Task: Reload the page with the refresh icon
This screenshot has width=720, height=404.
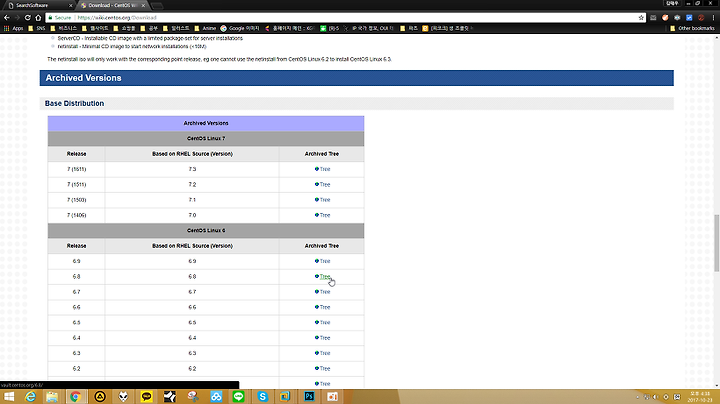Action: point(28,17)
